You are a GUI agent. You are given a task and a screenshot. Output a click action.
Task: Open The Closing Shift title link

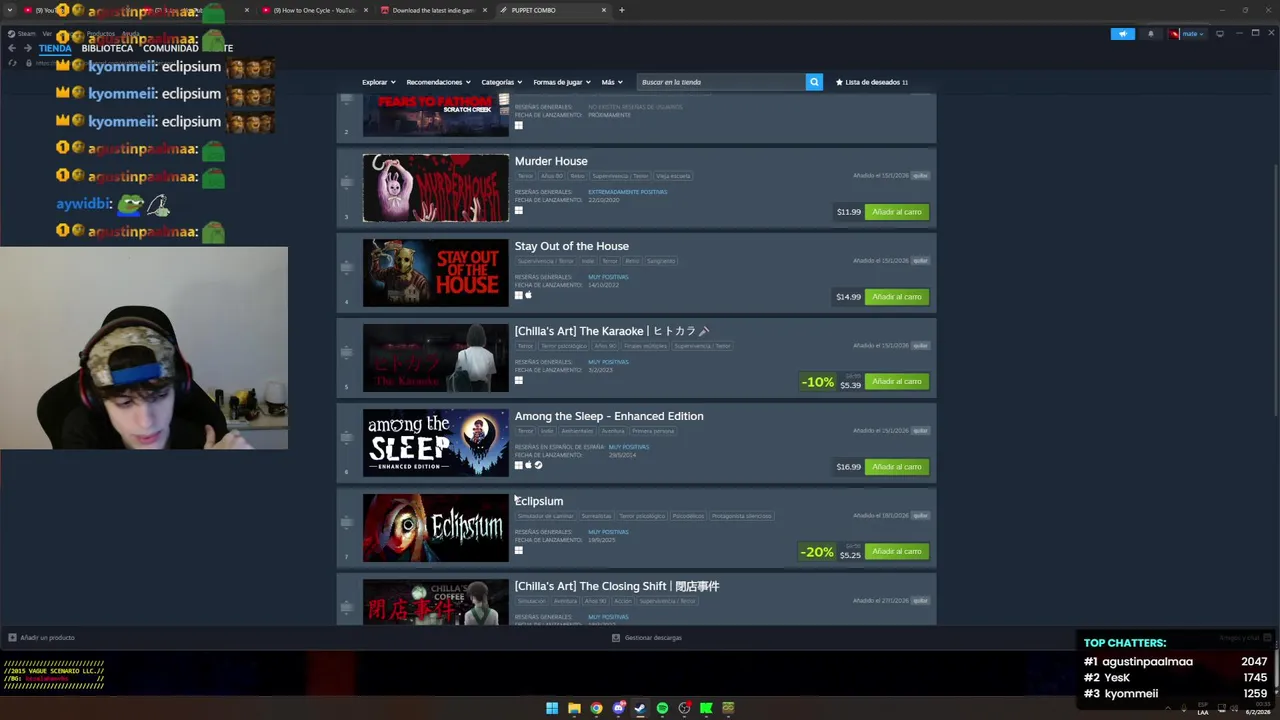[617, 586]
